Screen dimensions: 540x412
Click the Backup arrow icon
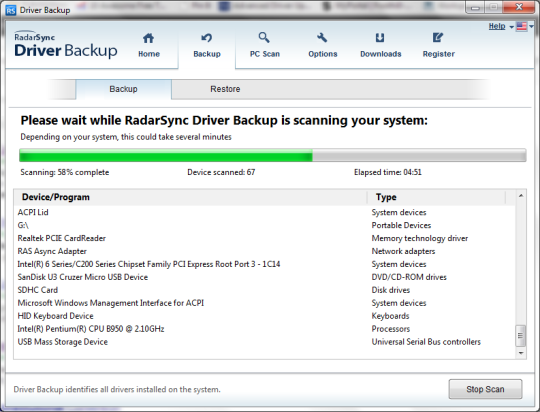coord(207,38)
